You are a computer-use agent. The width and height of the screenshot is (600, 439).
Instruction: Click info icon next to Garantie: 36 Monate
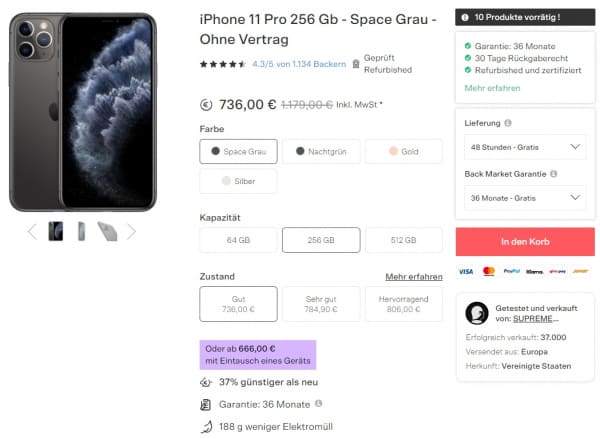(x=319, y=404)
